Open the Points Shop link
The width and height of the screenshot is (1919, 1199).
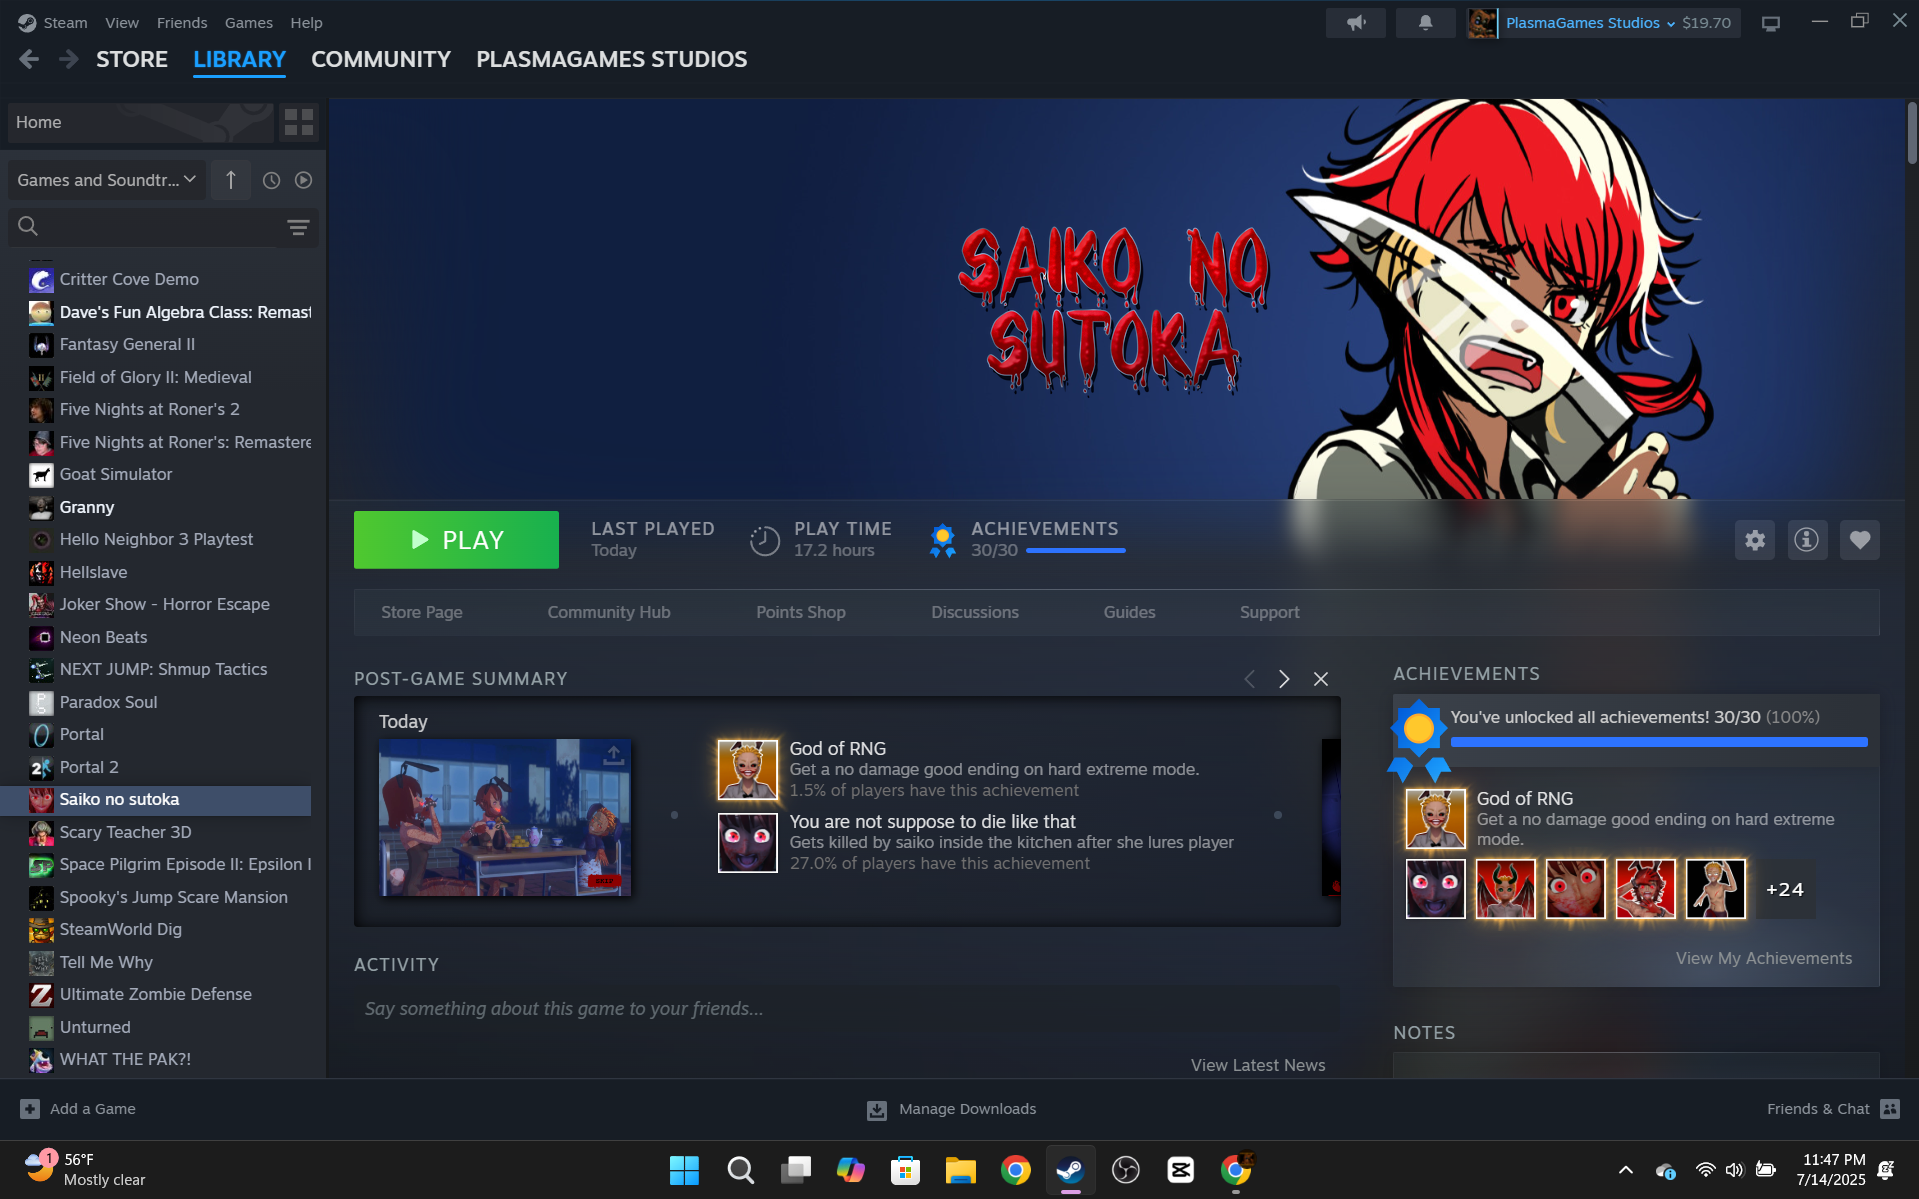(x=800, y=612)
